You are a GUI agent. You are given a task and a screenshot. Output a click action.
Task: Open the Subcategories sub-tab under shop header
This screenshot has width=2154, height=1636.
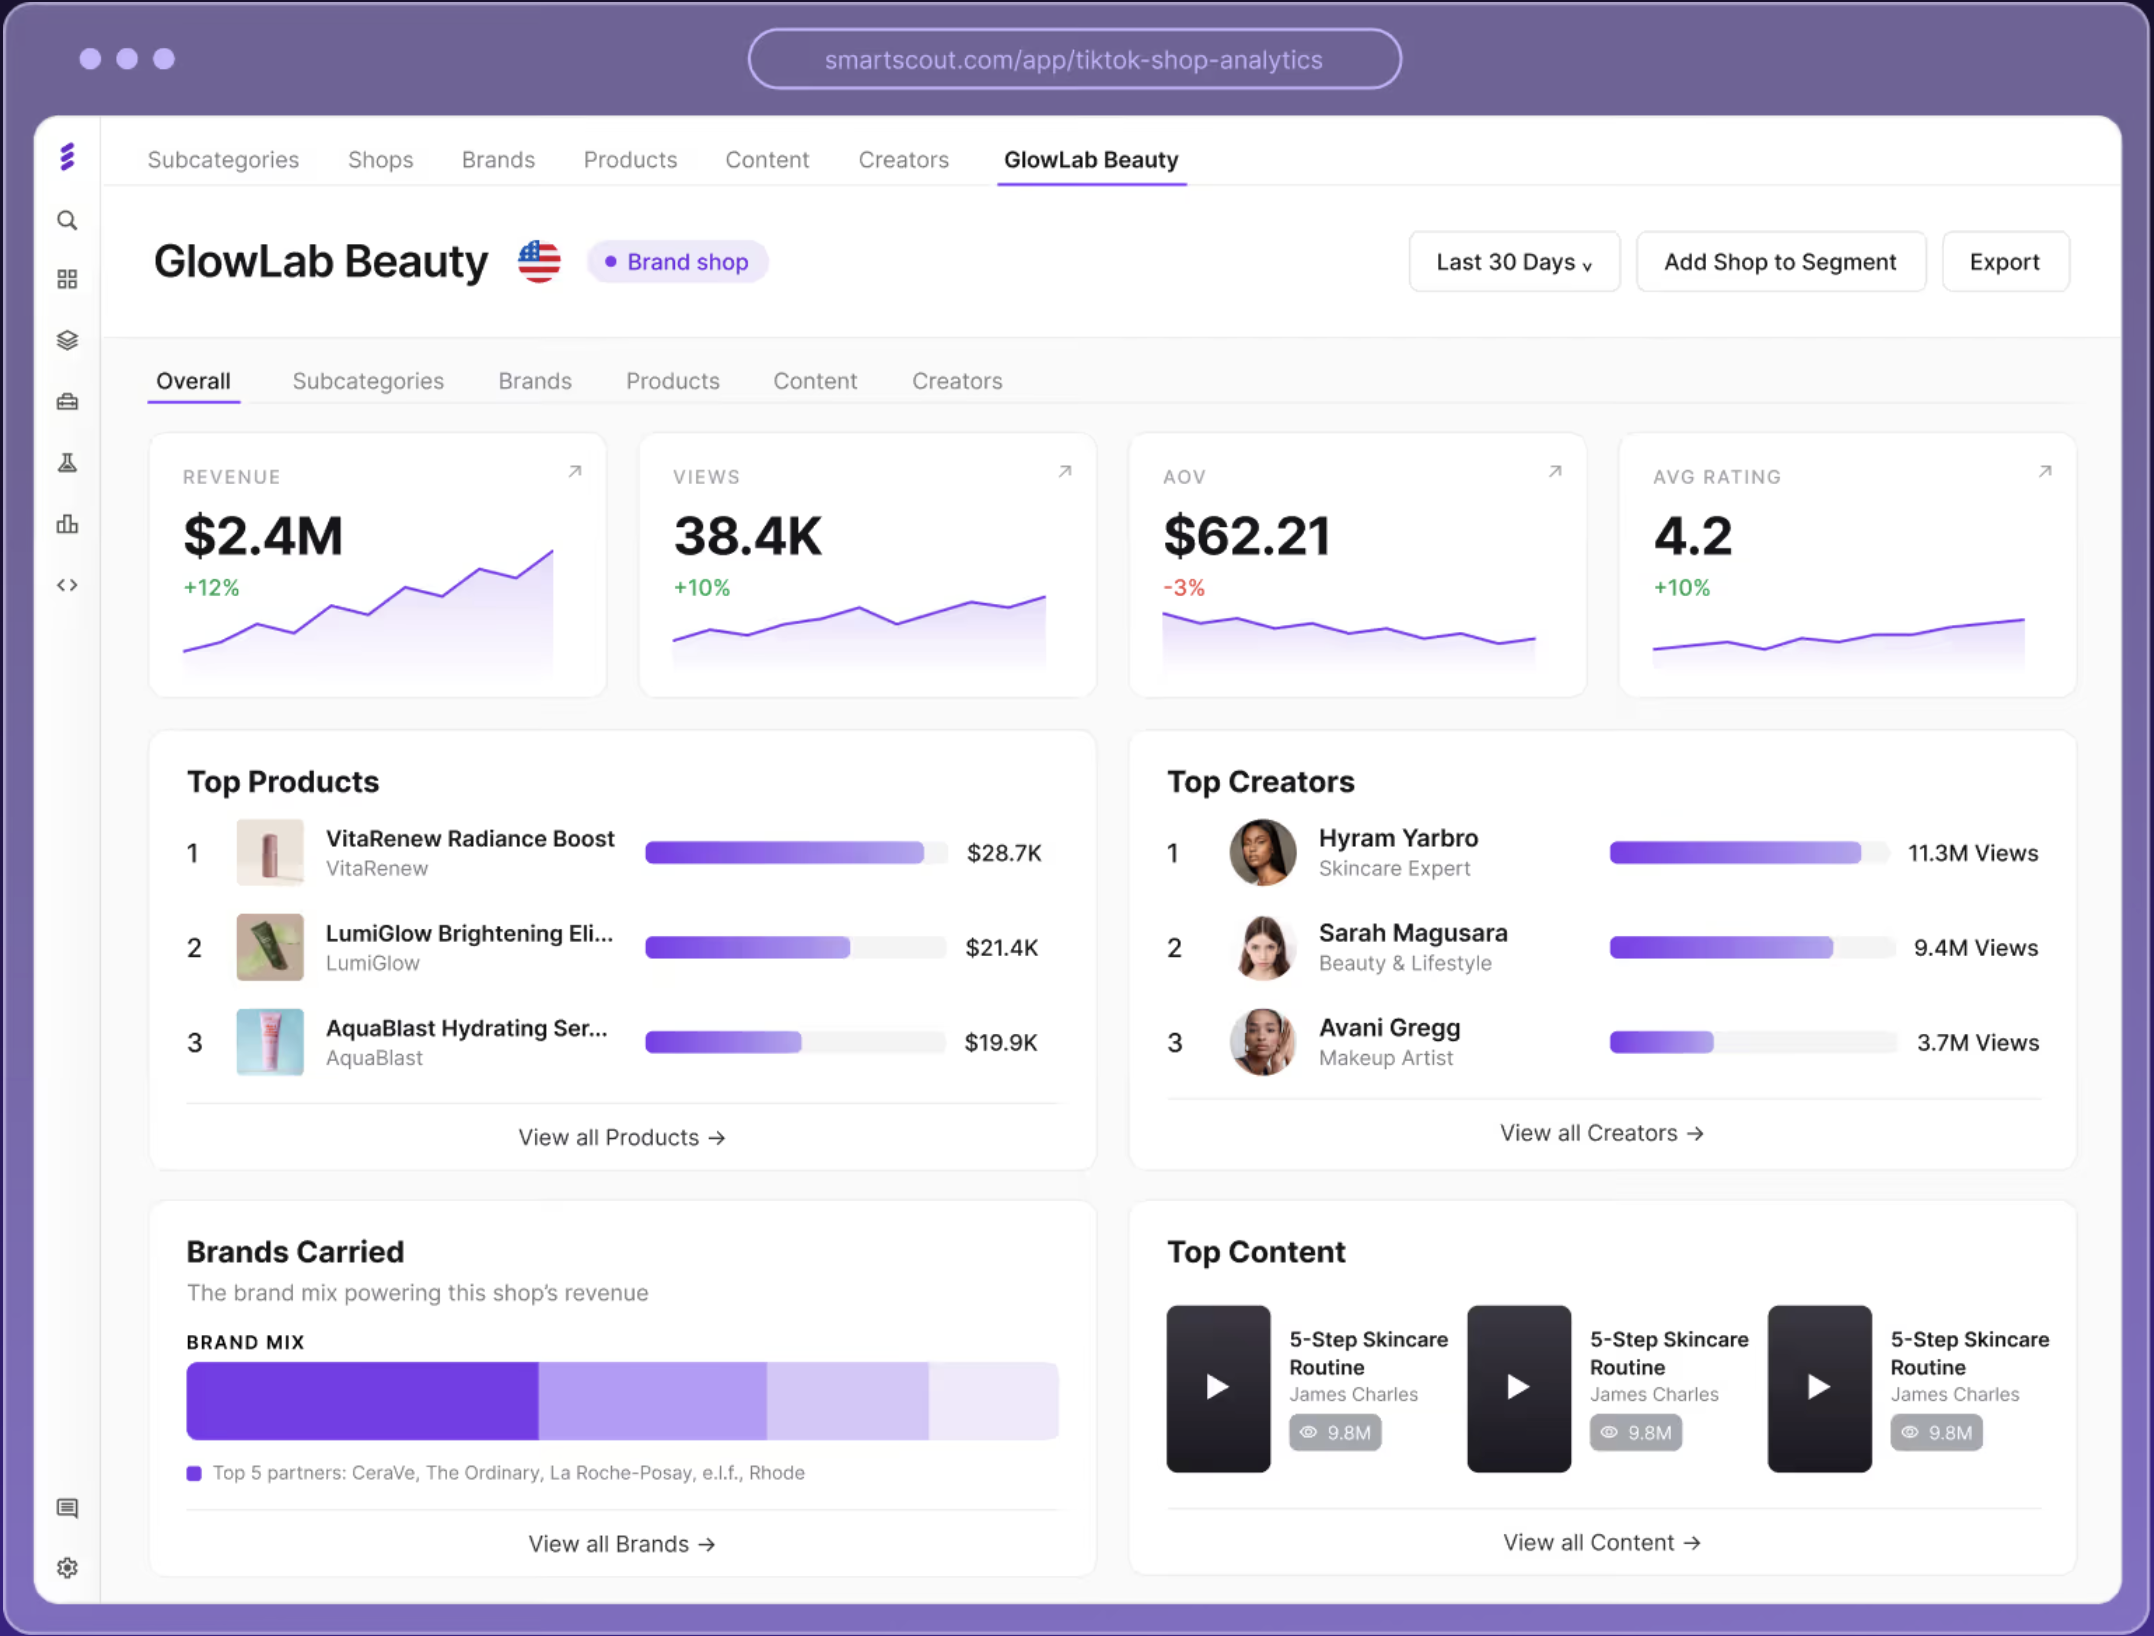pyautogui.click(x=368, y=381)
